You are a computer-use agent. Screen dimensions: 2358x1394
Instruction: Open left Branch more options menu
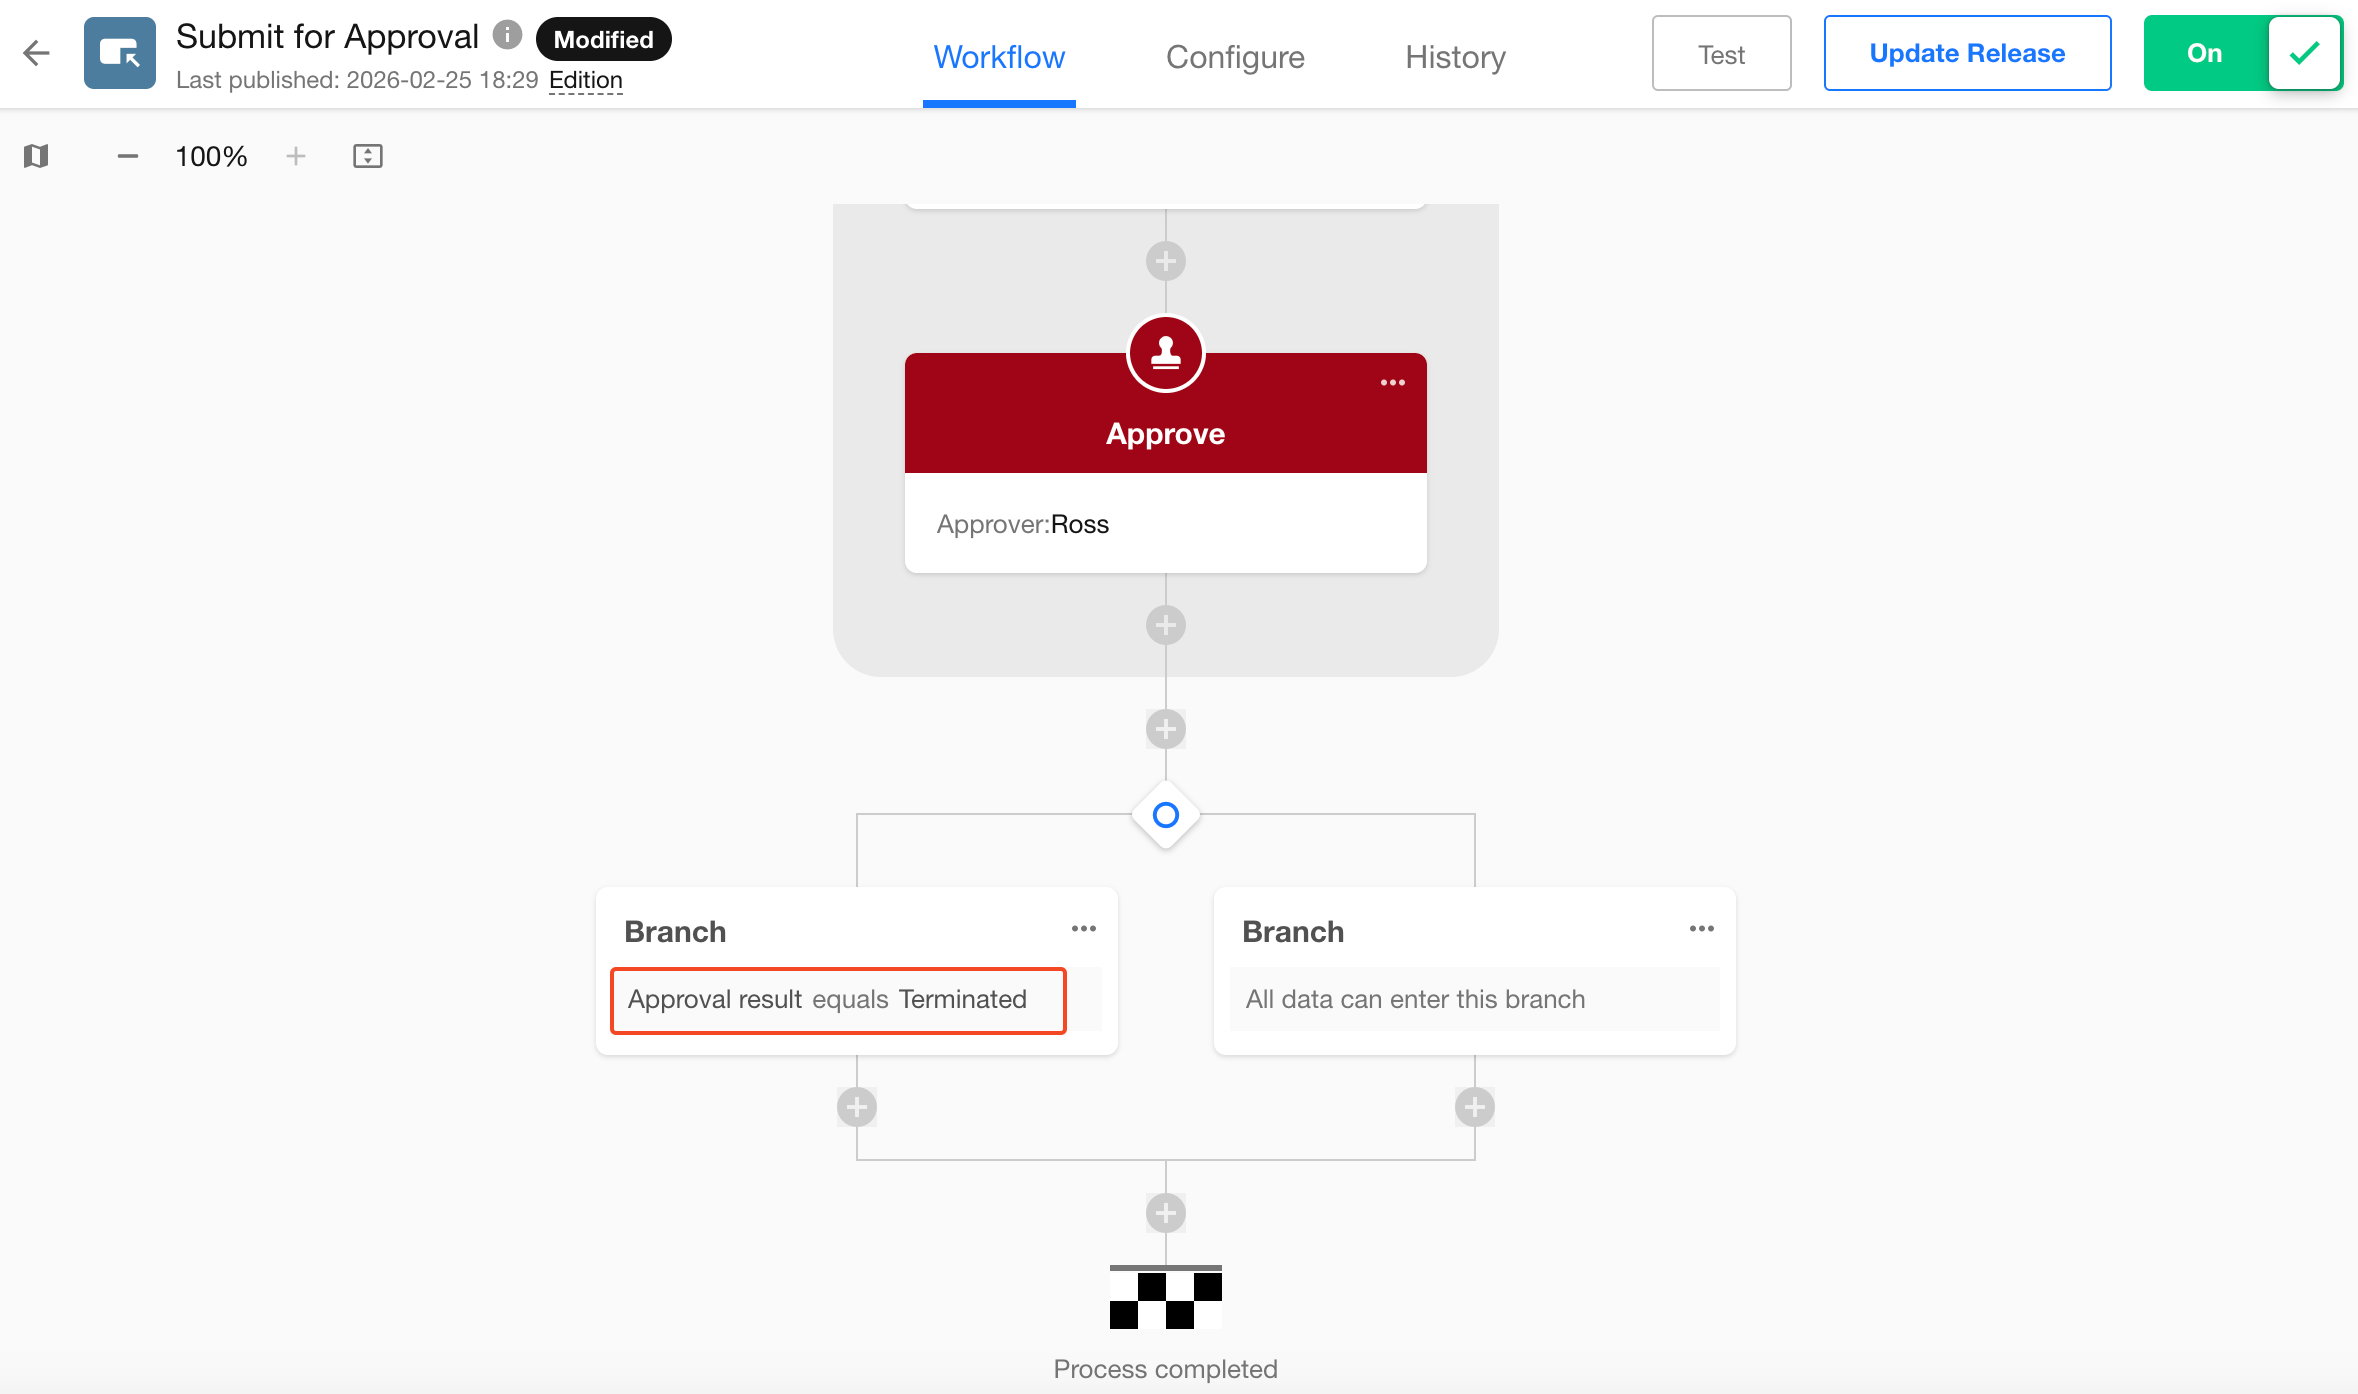pos(1083,929)
